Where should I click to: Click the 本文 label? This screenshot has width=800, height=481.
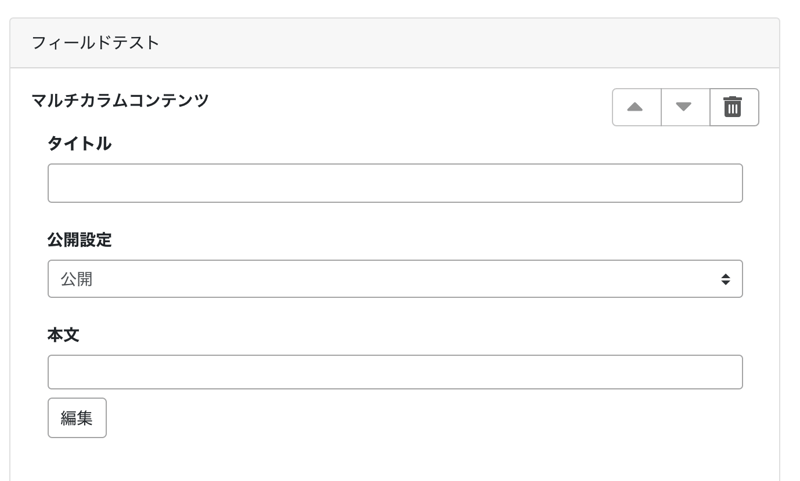click(x=63, y=335)
